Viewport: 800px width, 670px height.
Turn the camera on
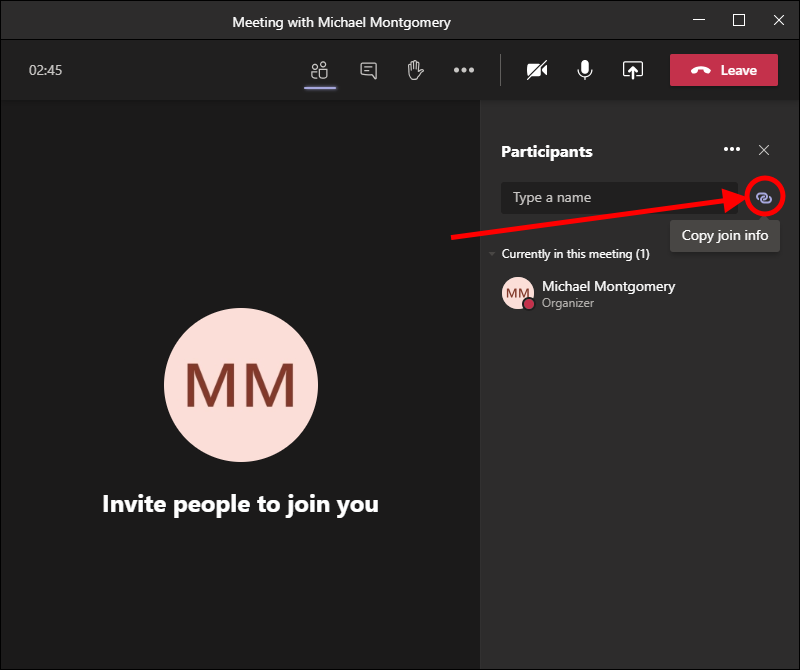537,70
